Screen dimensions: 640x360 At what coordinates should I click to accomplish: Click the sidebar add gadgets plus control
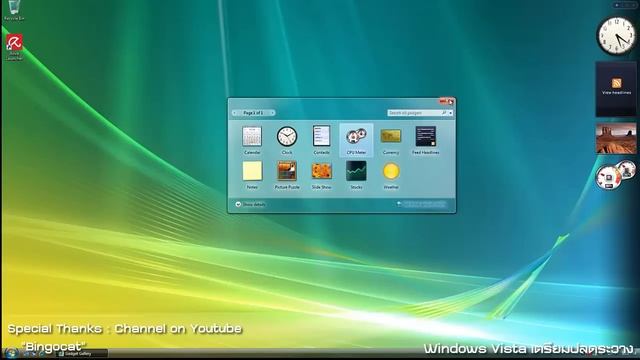(x=617, y=5)
